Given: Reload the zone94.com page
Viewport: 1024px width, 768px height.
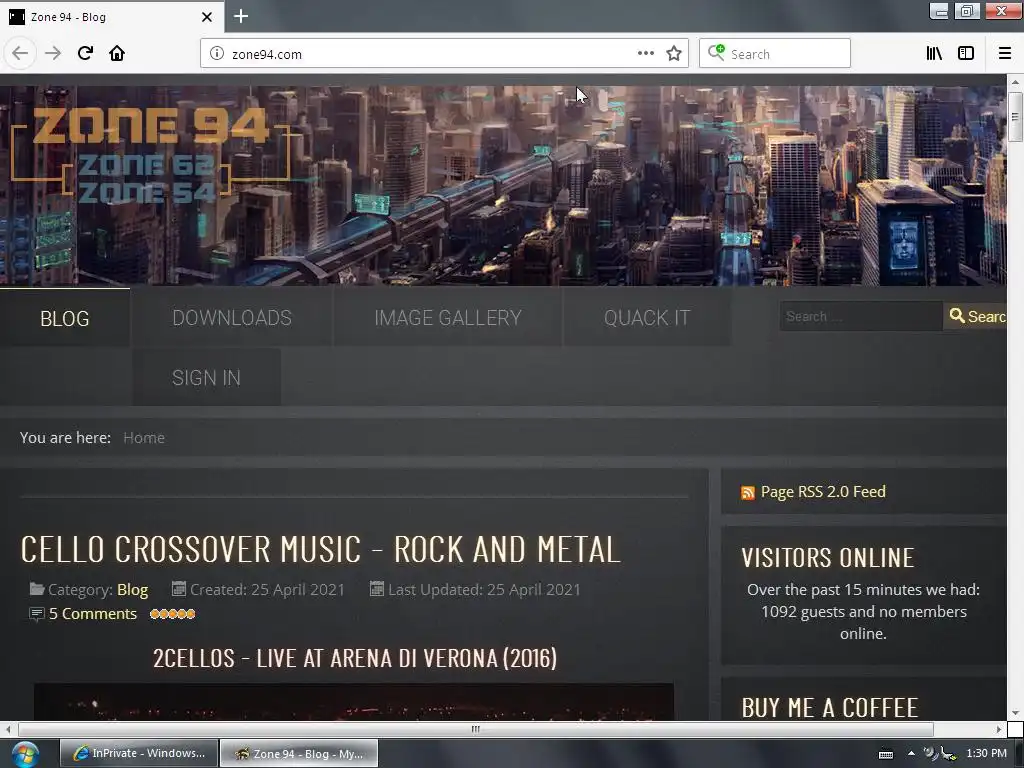Looking at the screenshot, I should click(86, 53).
